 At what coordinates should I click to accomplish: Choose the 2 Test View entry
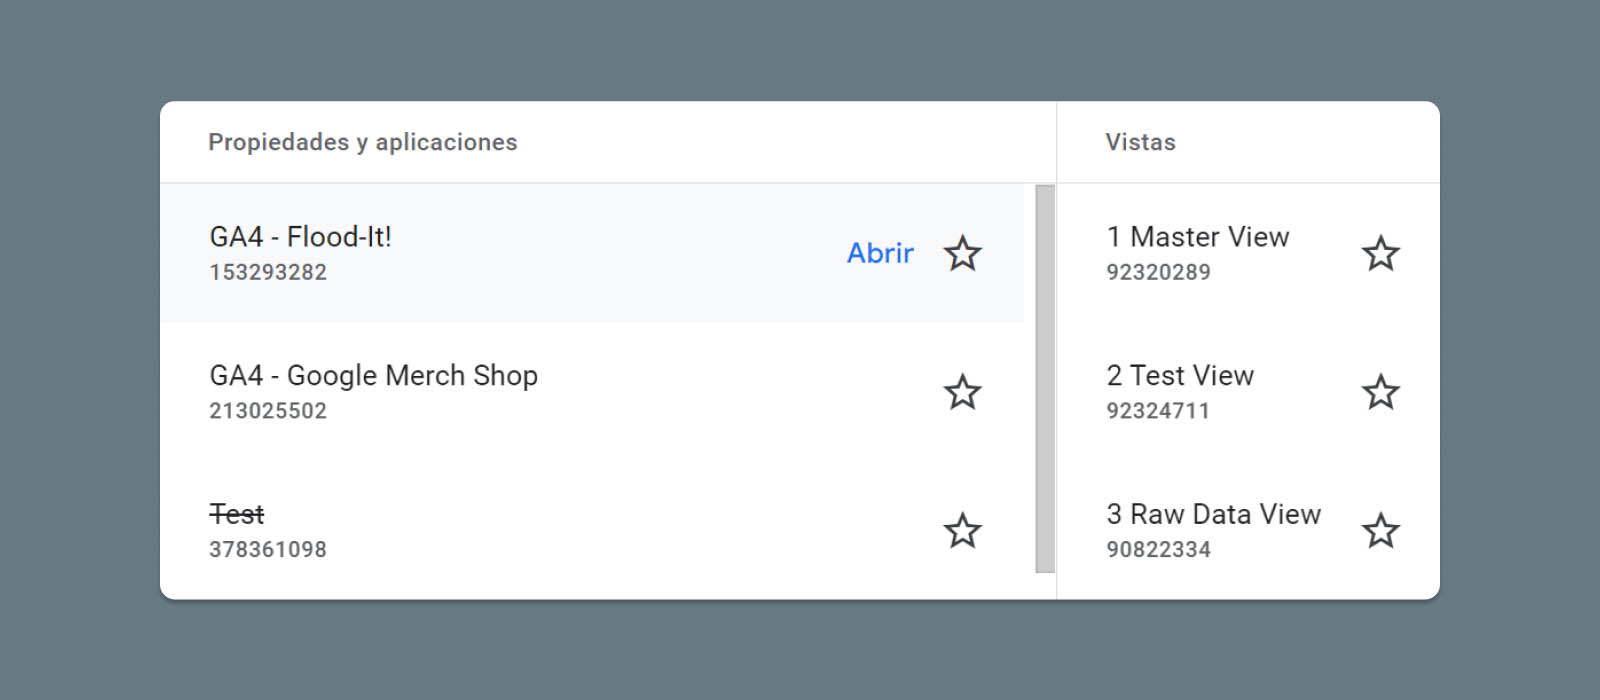pos(1180,376)
